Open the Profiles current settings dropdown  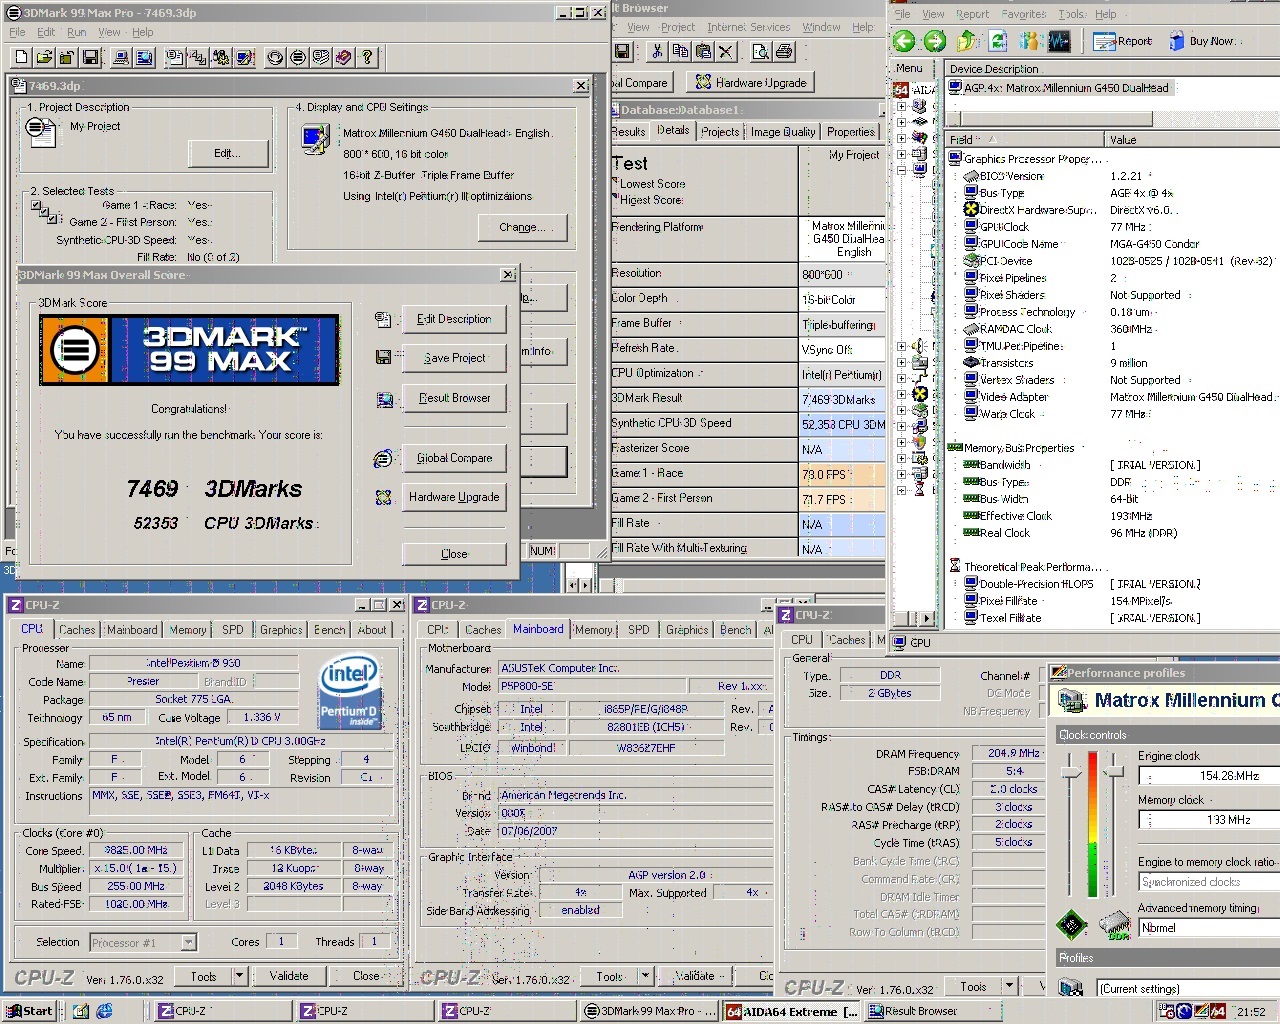click(1188, 989)
